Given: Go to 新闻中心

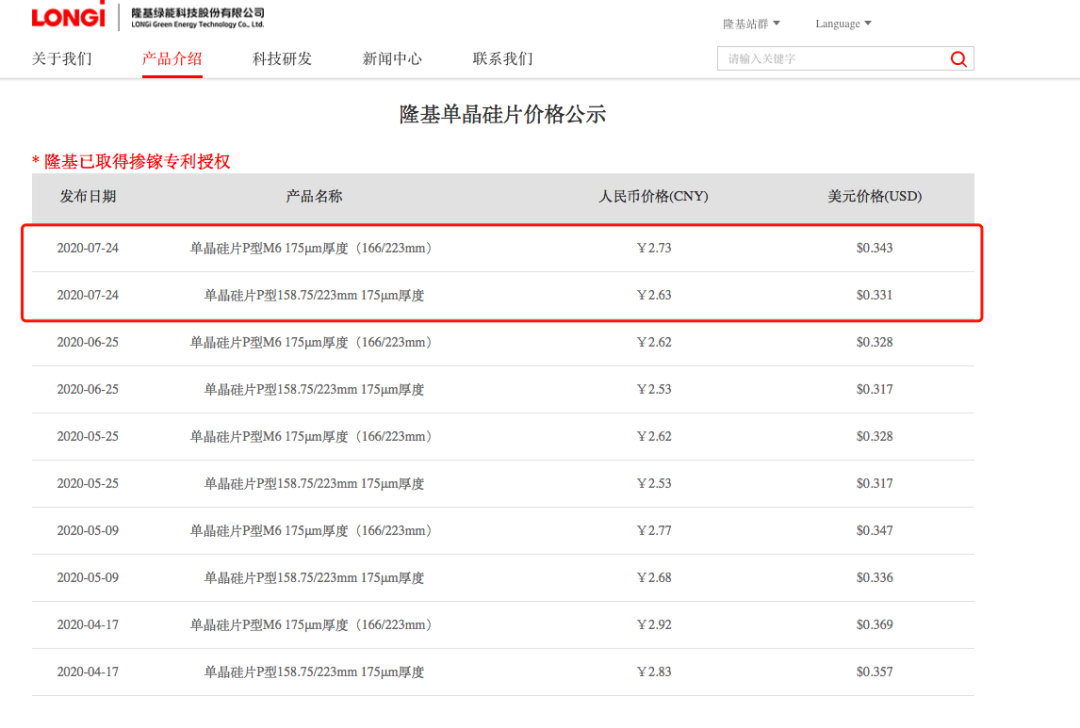Looking at the screenshot, I should click(393, 59).
